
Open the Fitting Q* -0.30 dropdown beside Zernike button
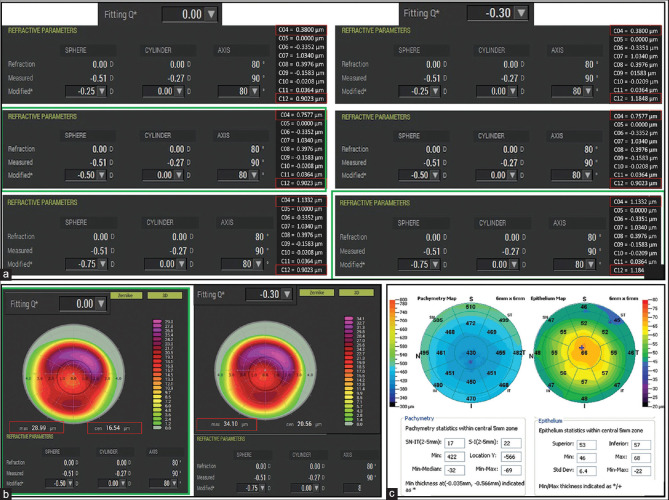[x=270, y=294]
